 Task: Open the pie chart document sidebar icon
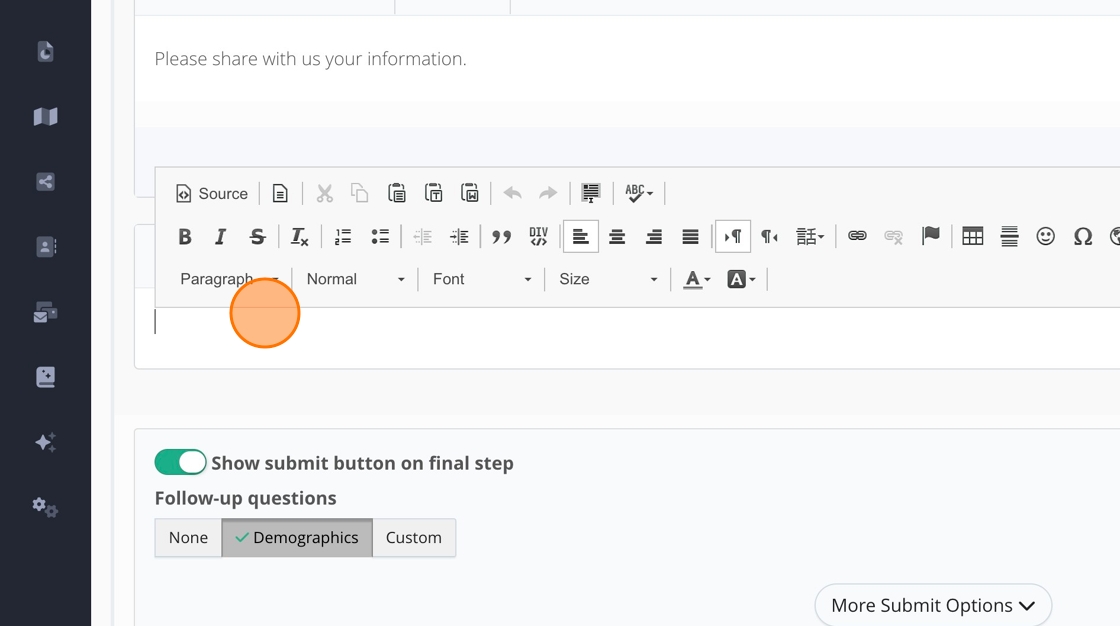[46, 51]
